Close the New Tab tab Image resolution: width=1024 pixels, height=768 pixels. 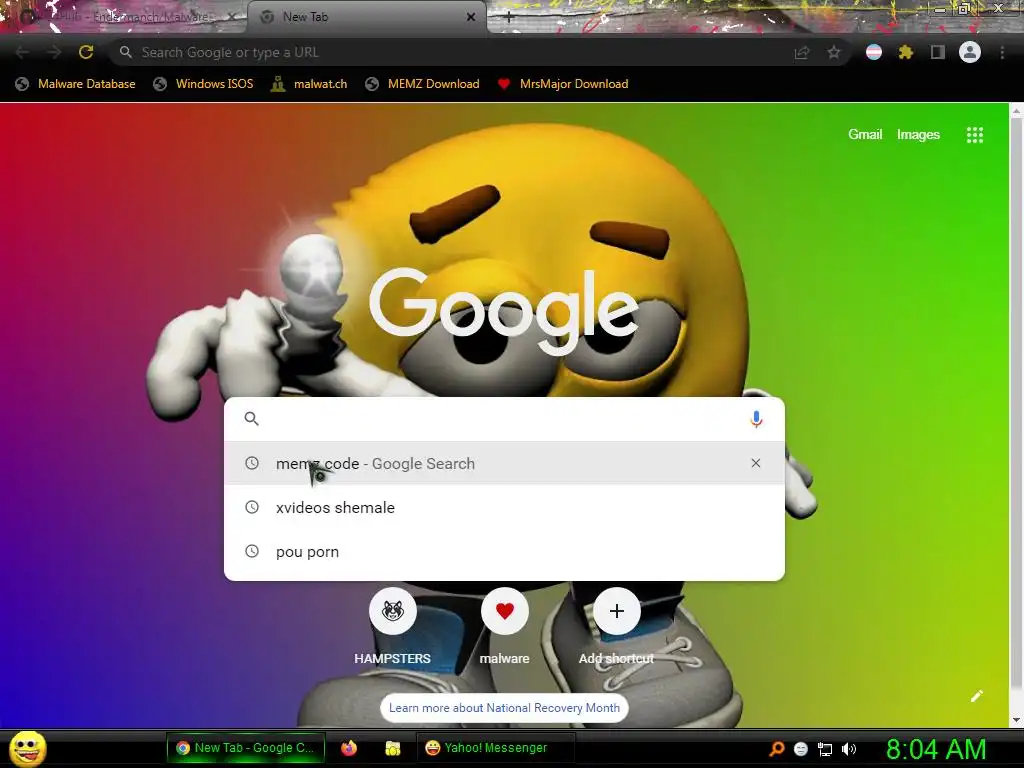pyautogui.click(x=471, y=17)
